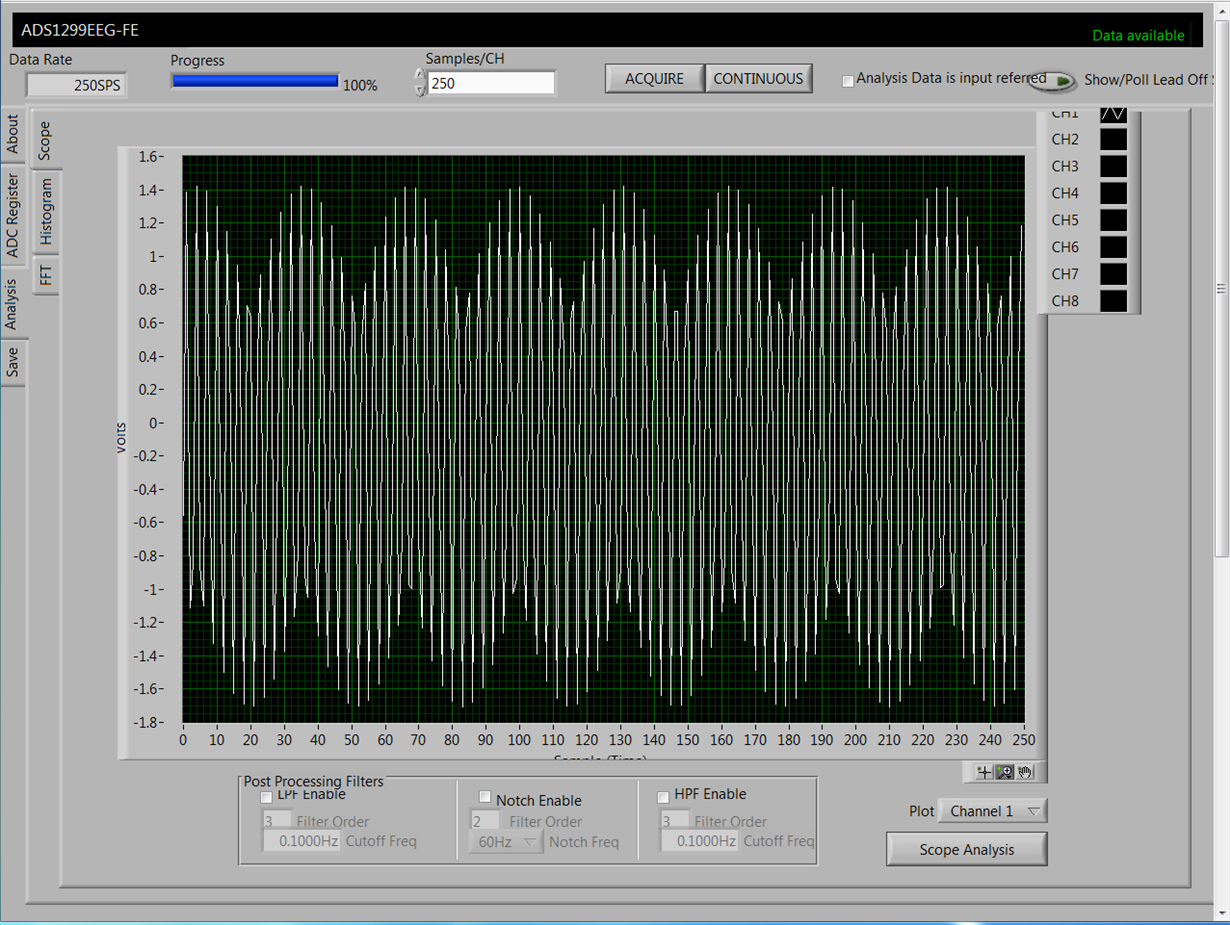The image size is (1230, 925).
Task: Select the crosshair cursor graph tool
Action: pyautogui.click(x=985, y=772)
